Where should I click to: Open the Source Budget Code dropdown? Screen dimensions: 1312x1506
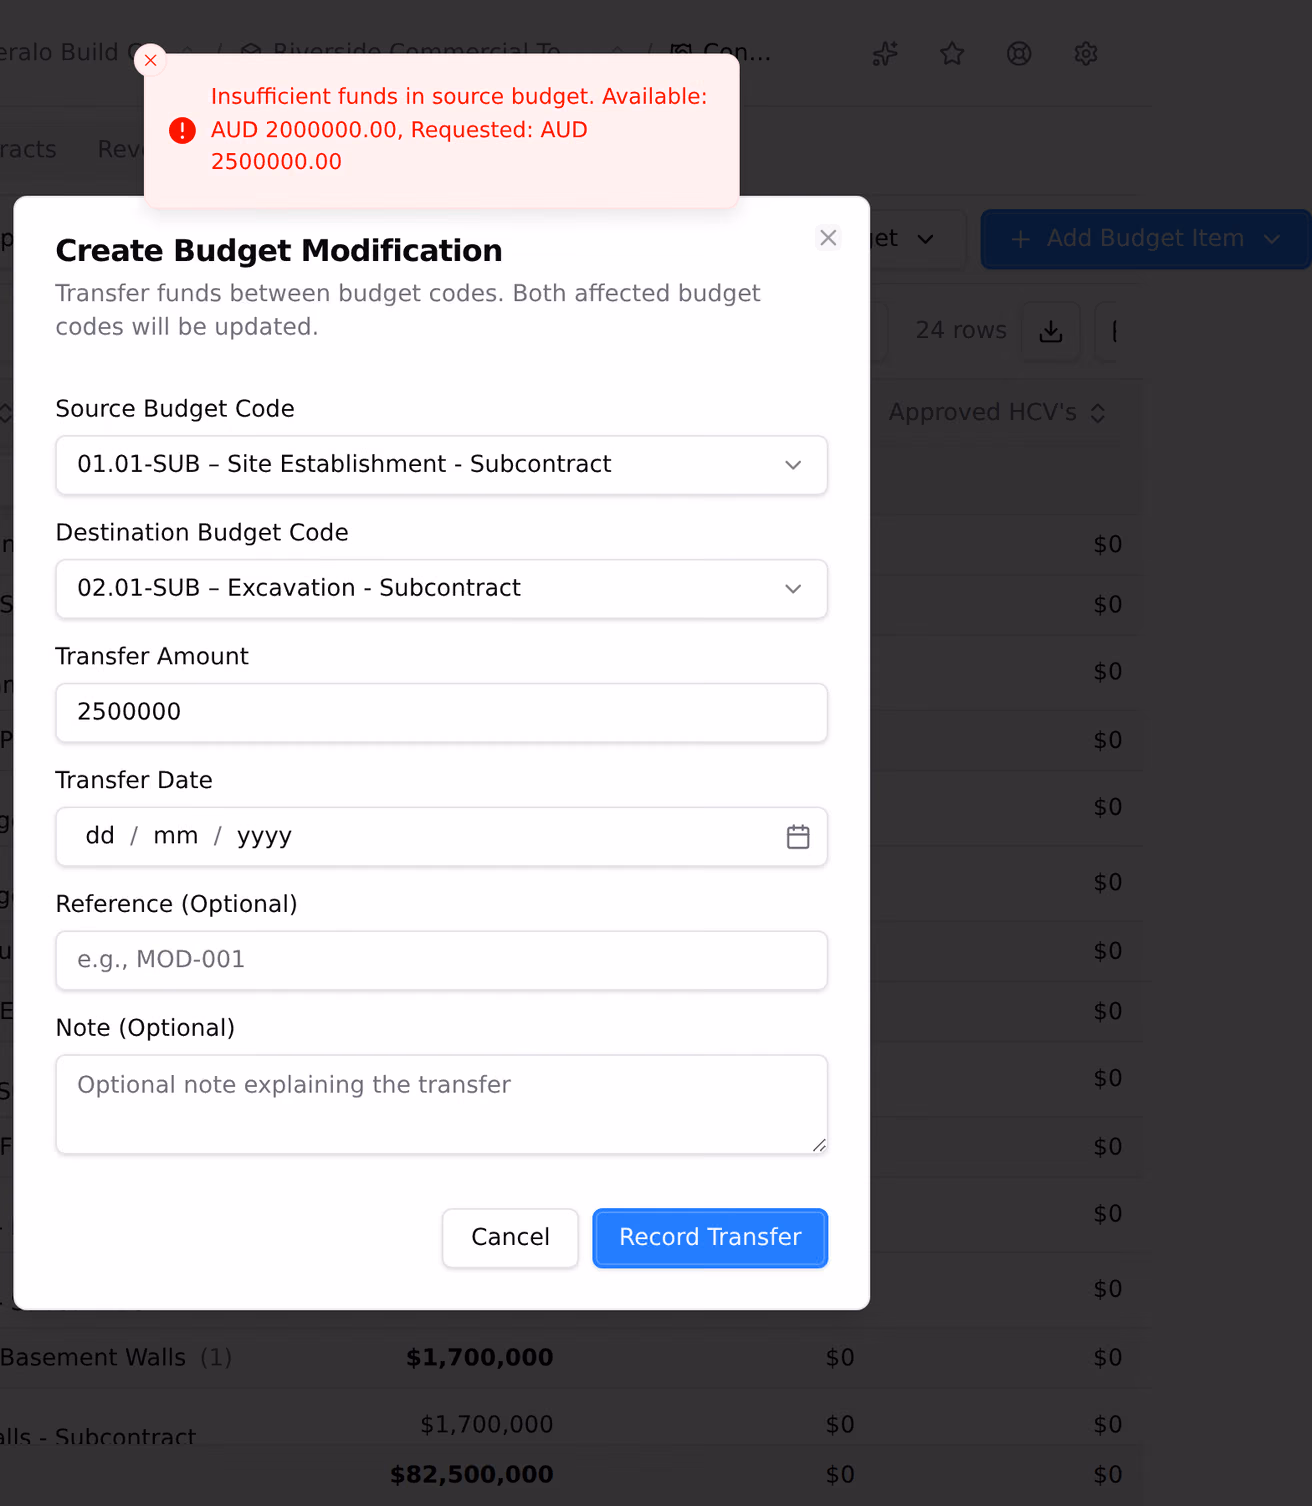tap(441, 465)
